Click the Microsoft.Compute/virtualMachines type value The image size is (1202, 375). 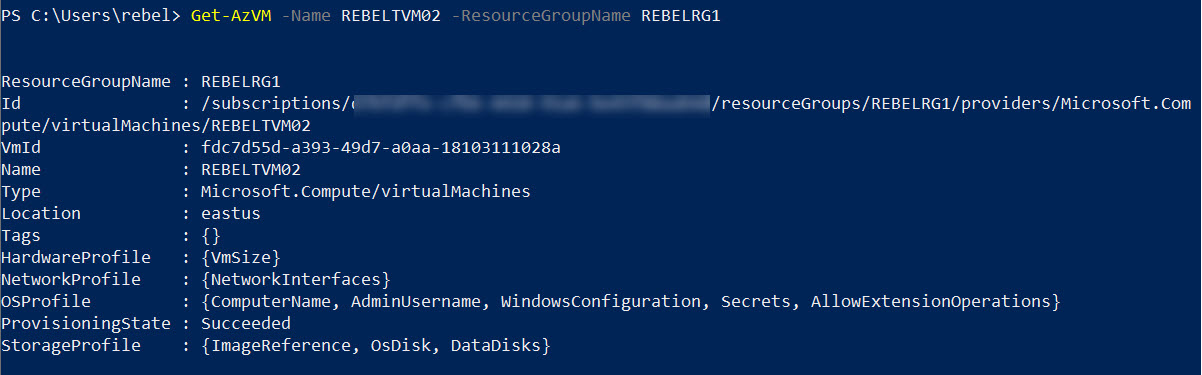(366, 192)
